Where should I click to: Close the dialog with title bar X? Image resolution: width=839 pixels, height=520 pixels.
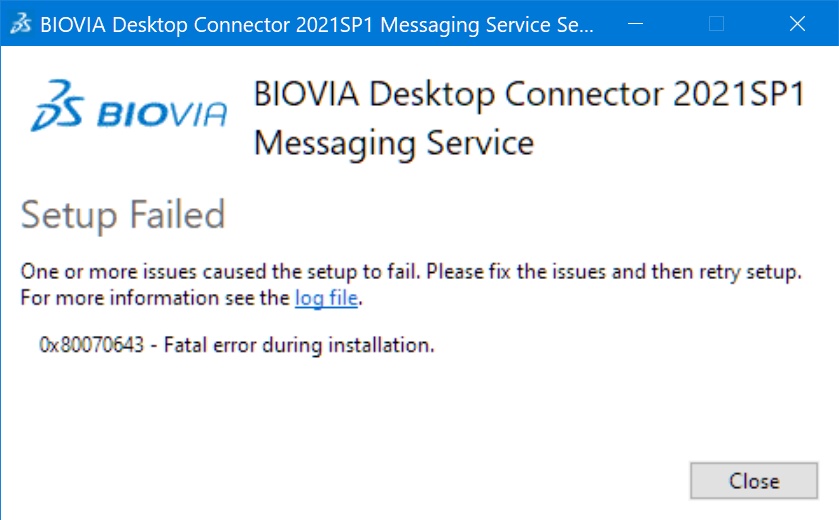pyautogui.click(x=797, y=25)
